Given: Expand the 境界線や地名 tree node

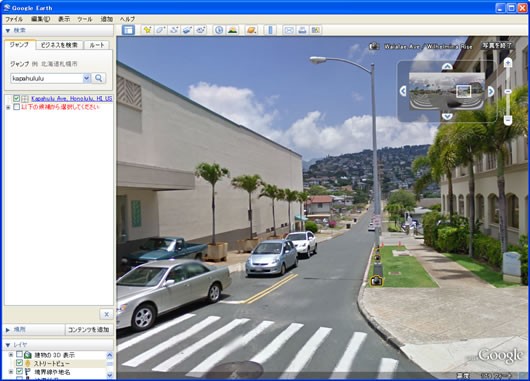Looking at the screenshot, I should 10,372.
